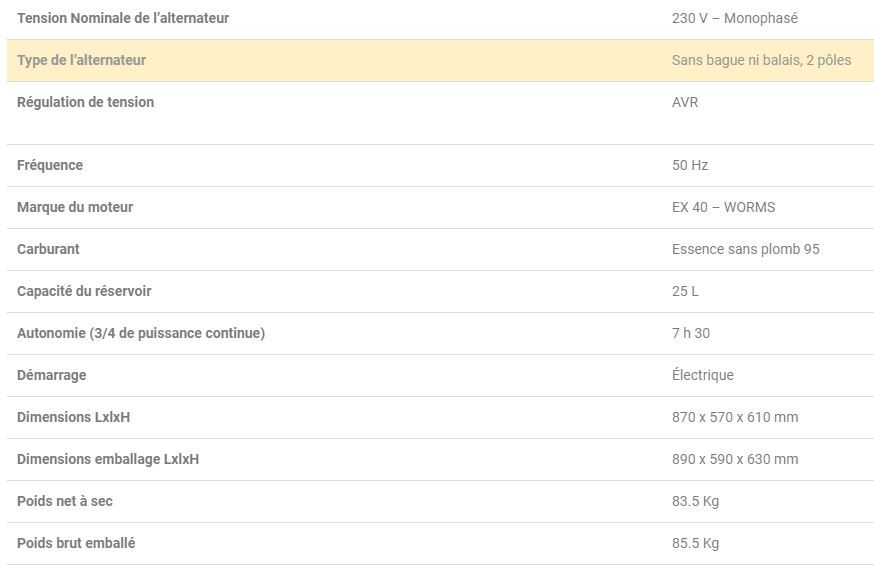Click the "Régulation de tension" label
The image size is (874, 567).
(85, 102)
